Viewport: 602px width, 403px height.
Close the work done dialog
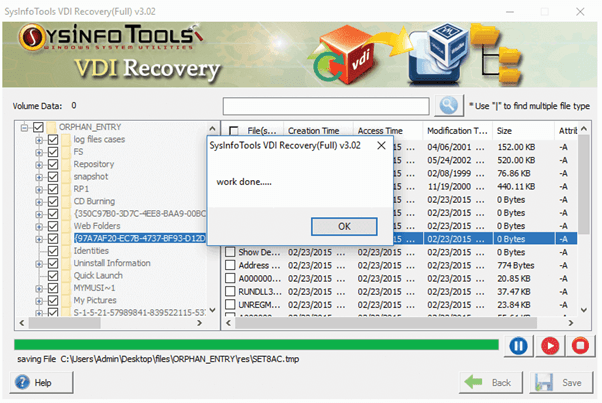381,145
